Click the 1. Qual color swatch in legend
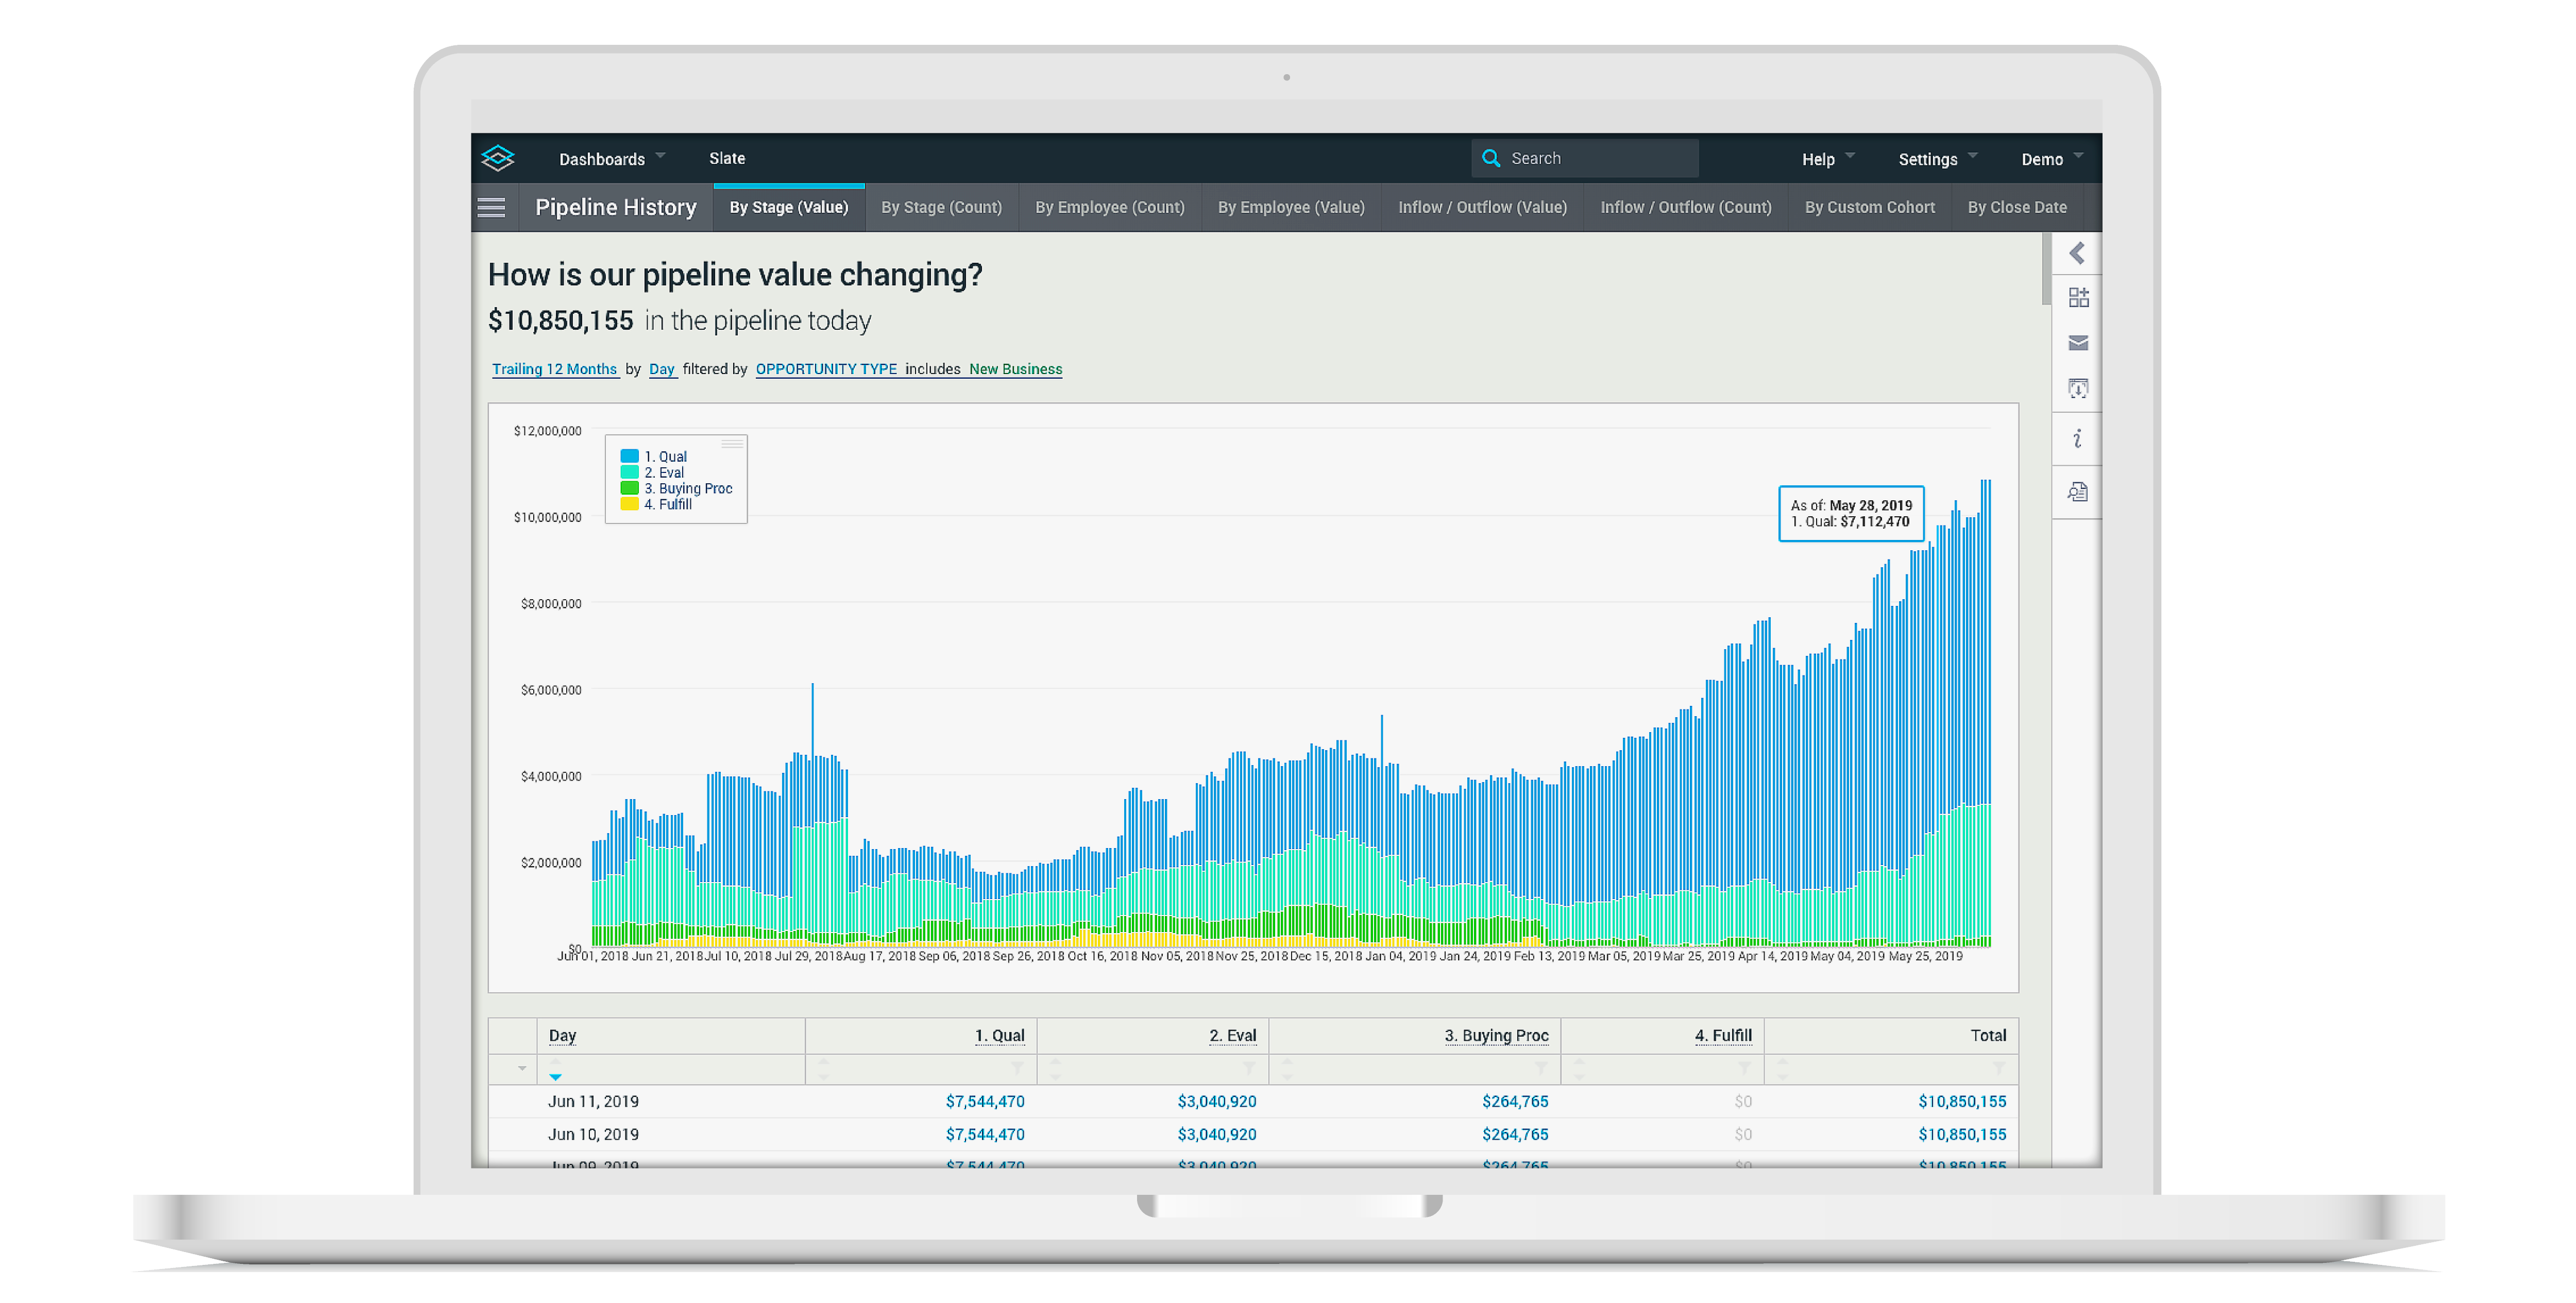Image resolution: width=2576 pixels, height=1303 pixels. (629, 456)
